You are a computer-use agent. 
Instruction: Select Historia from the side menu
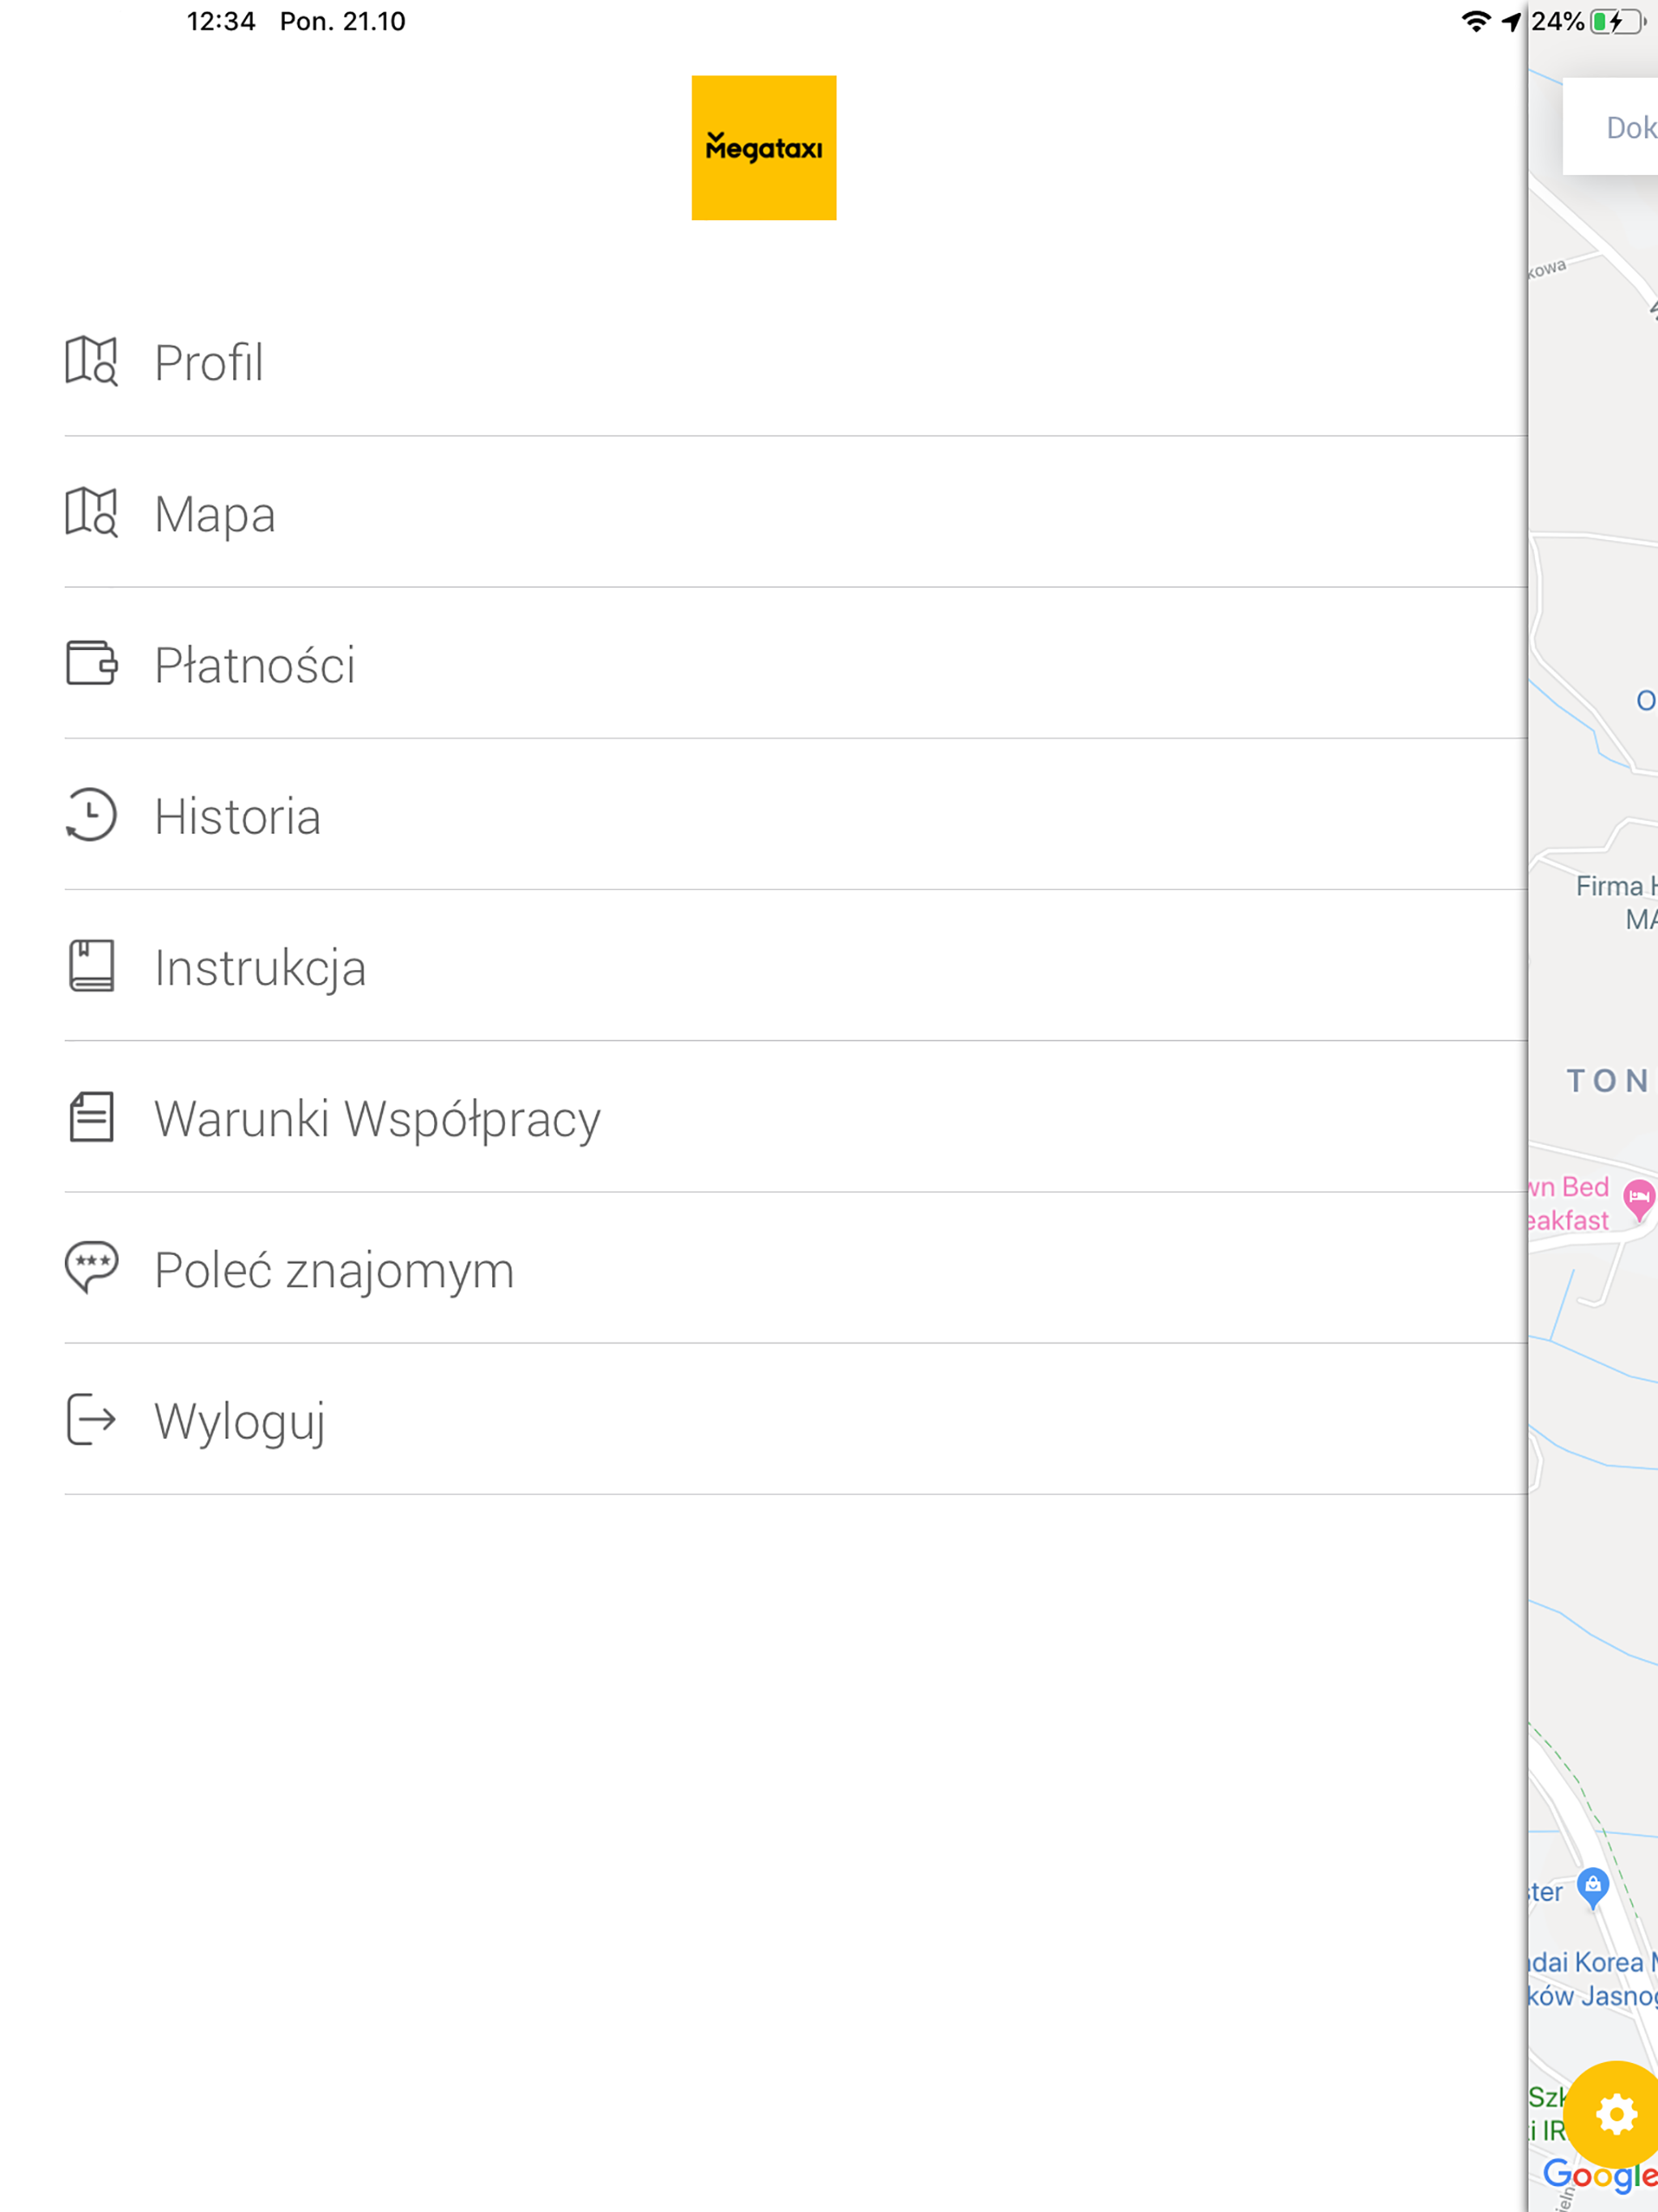[x=796, y=815]
